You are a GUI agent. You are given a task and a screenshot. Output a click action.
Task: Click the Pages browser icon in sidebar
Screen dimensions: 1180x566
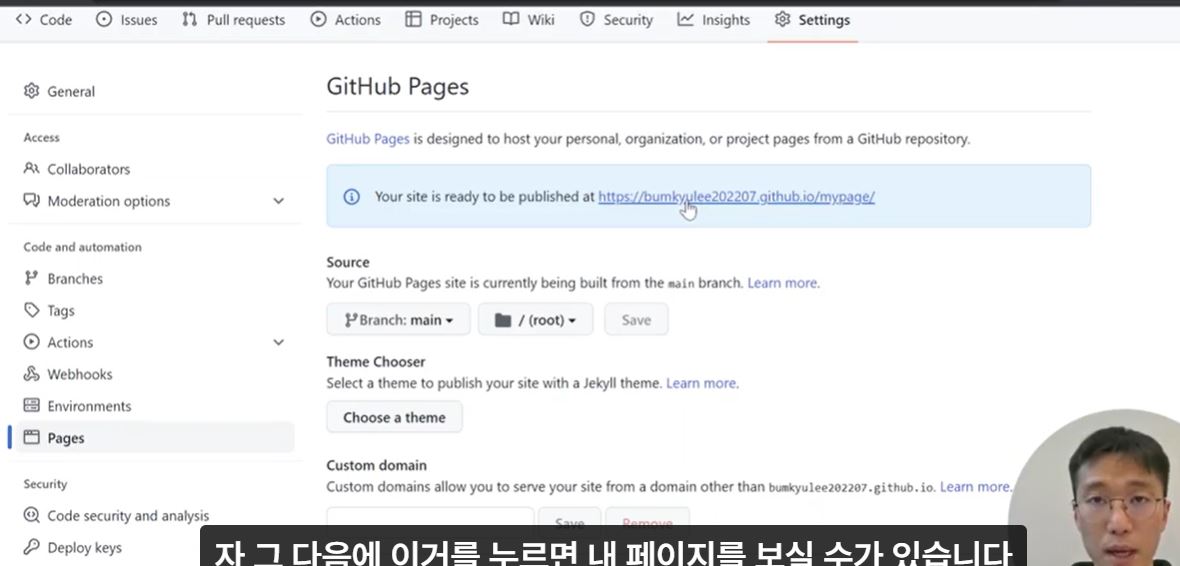pos(31,437)
